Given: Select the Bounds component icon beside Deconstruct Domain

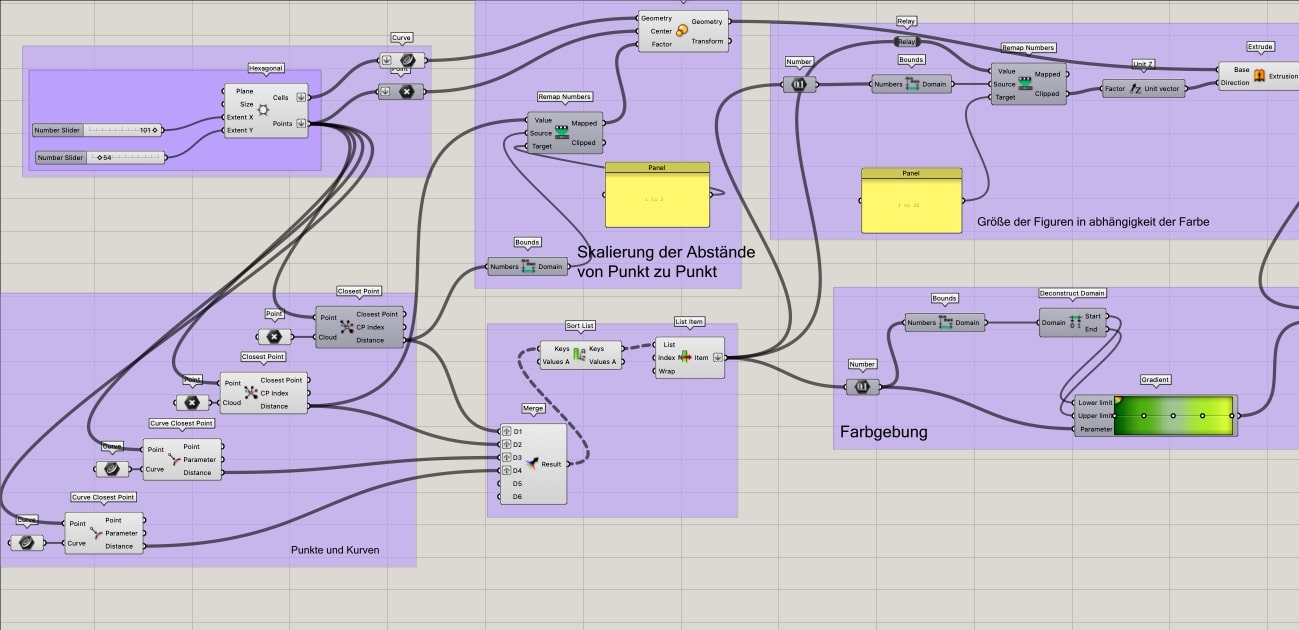Looking at the screenshot, I should click(943, 323).
